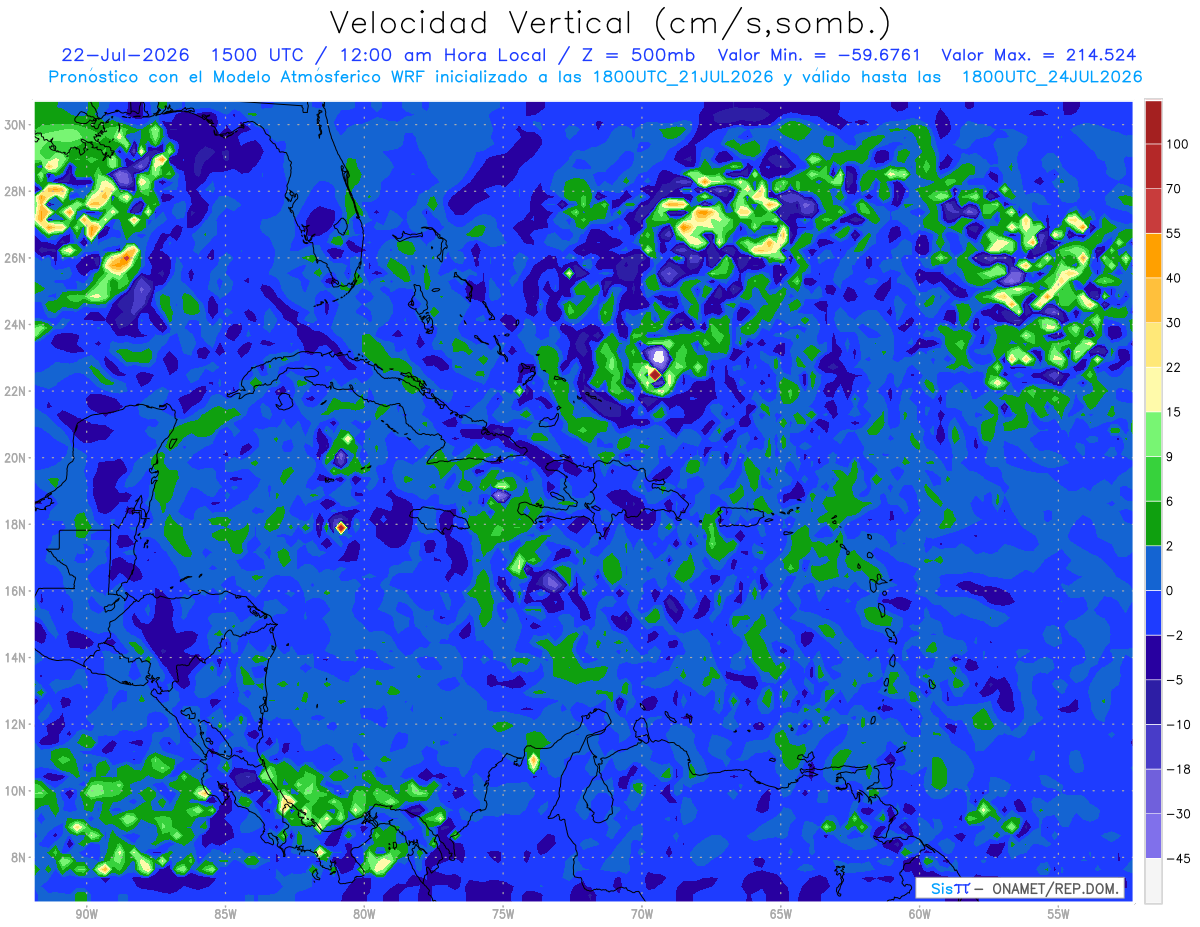Click the dark green swatch between 6 and 2
This screenshot has width=1200, height=927.
point(1153,524)
